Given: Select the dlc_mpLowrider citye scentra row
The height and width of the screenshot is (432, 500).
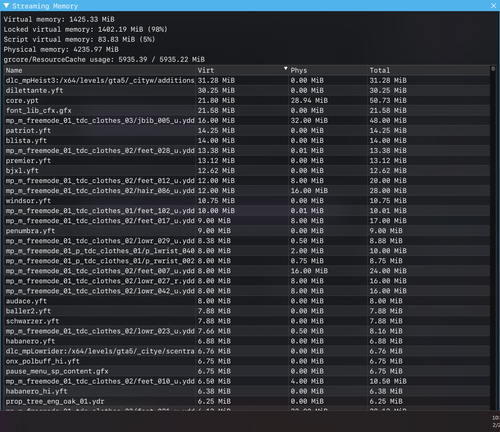Looking at the screenshot, I should 247,351.
